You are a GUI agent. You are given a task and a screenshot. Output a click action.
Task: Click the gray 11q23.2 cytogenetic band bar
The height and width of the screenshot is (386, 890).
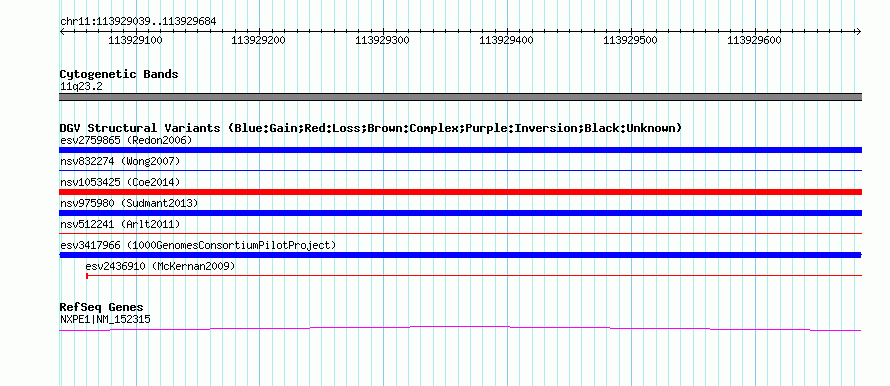tap(460, 97)
